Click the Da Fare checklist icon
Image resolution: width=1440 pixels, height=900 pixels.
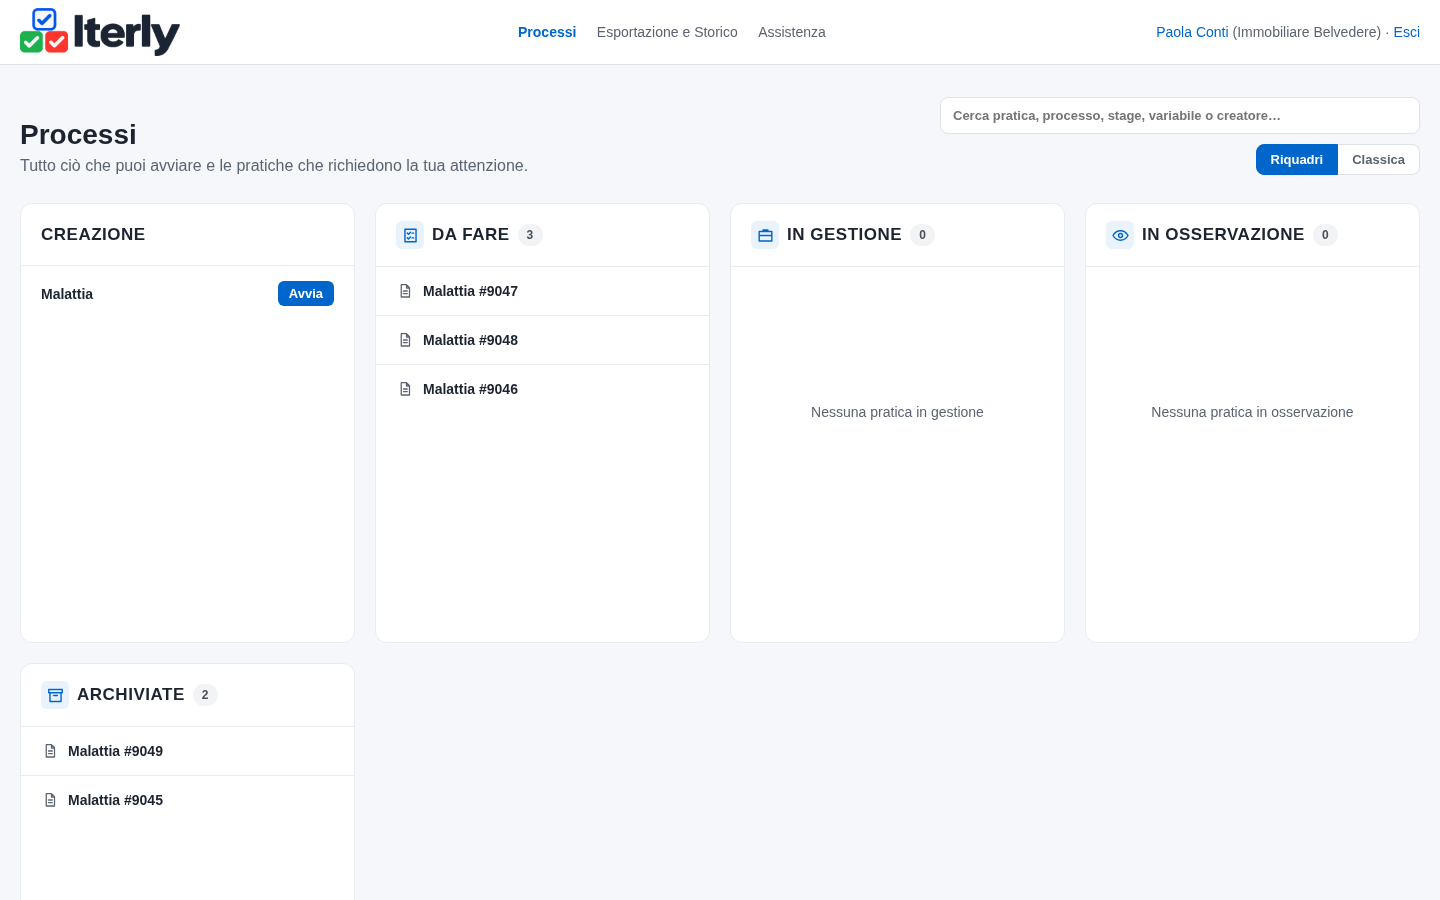pyautogui.click(x=410, y=235)
